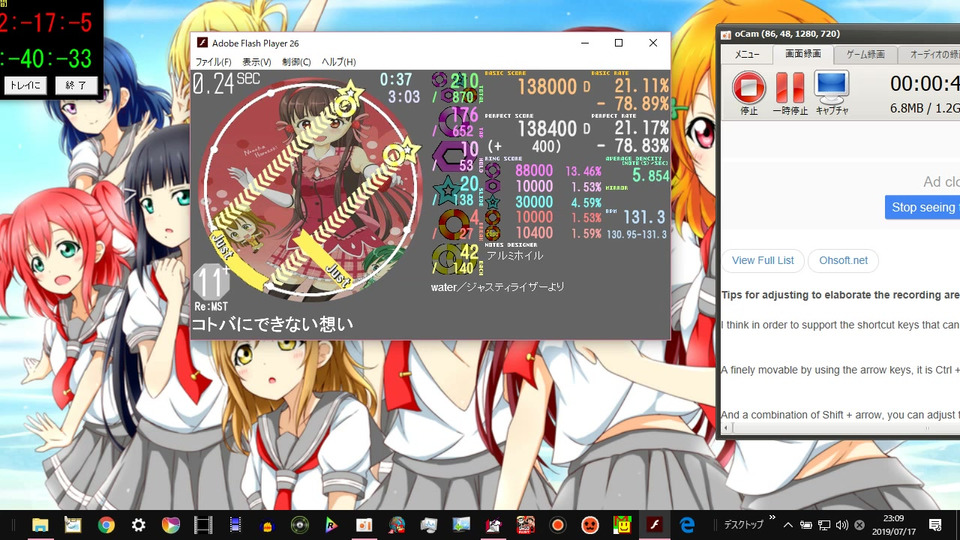
Task: Open the ヘルプ(H) menu in Flash Player
Action: click(x=339, y=62)
